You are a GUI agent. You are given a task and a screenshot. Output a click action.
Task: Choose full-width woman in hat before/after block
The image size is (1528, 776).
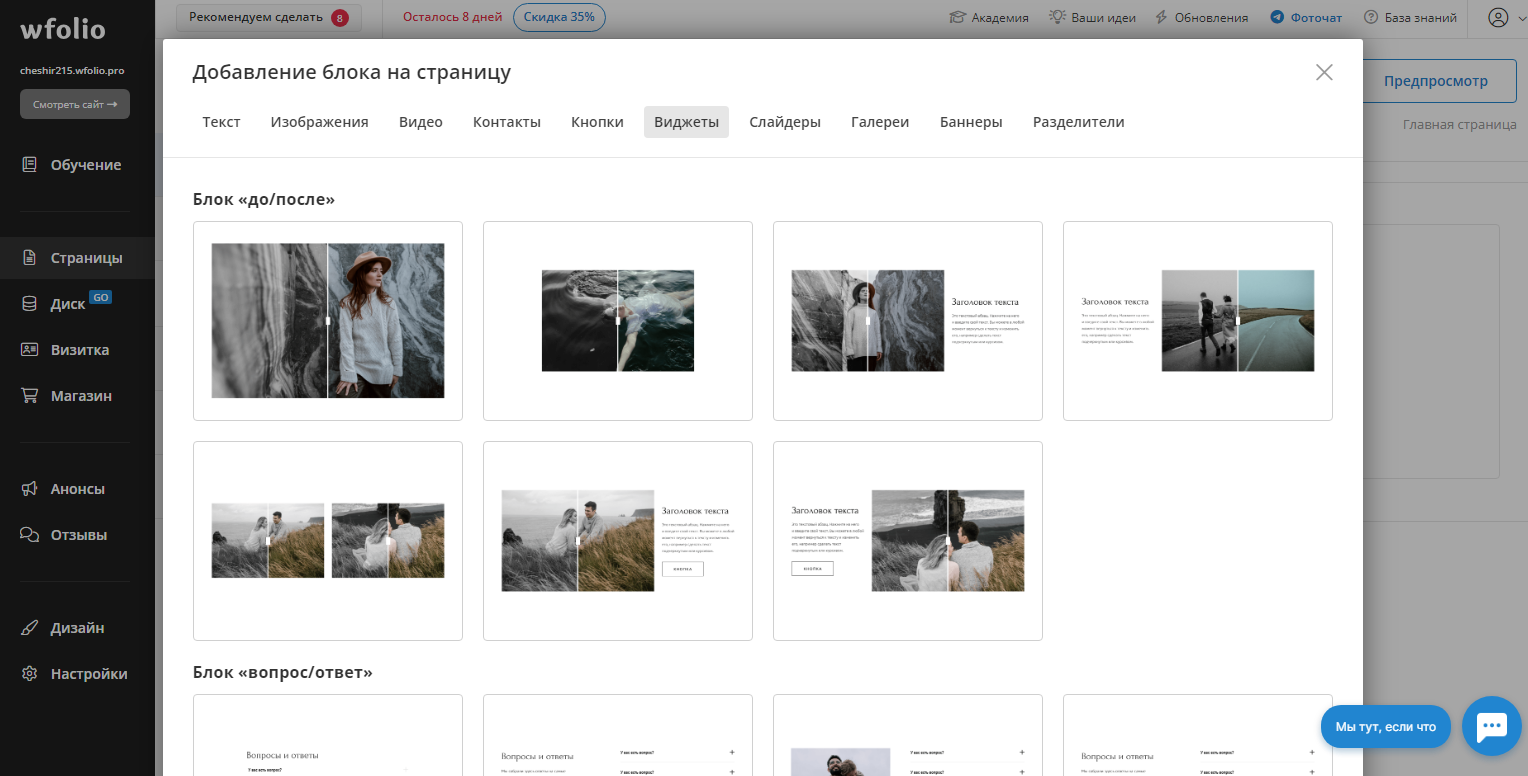click(328, 321)
